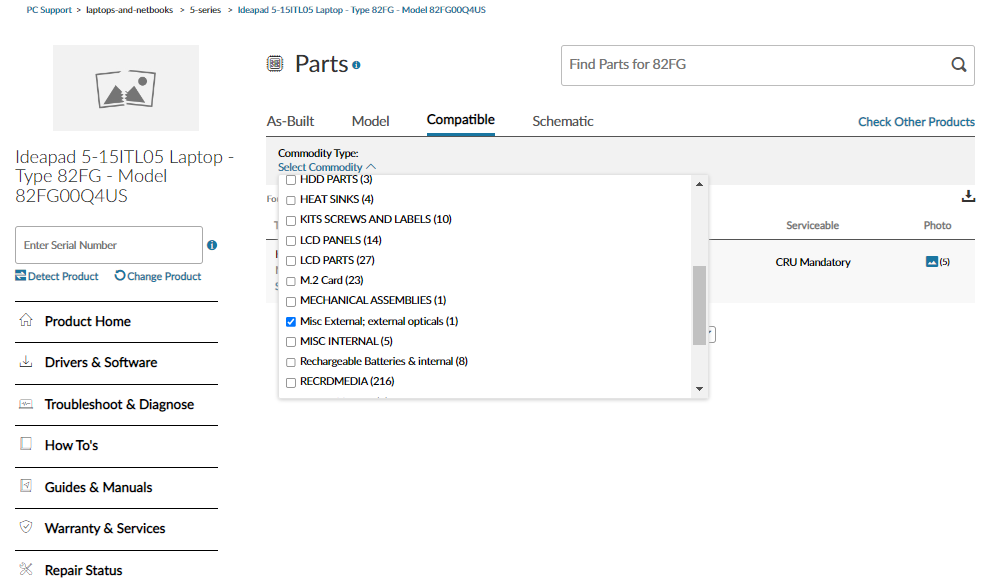Click the Detect Product link
The width and height of the screenshot is (995, 578).
click(57, 276)
